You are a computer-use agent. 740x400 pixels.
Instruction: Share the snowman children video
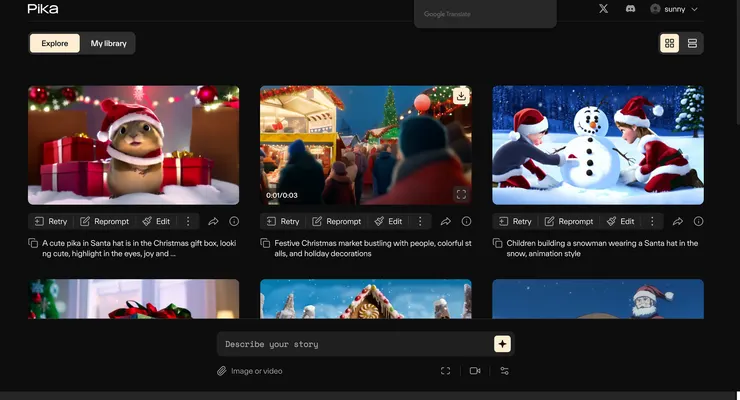[678, 221]
